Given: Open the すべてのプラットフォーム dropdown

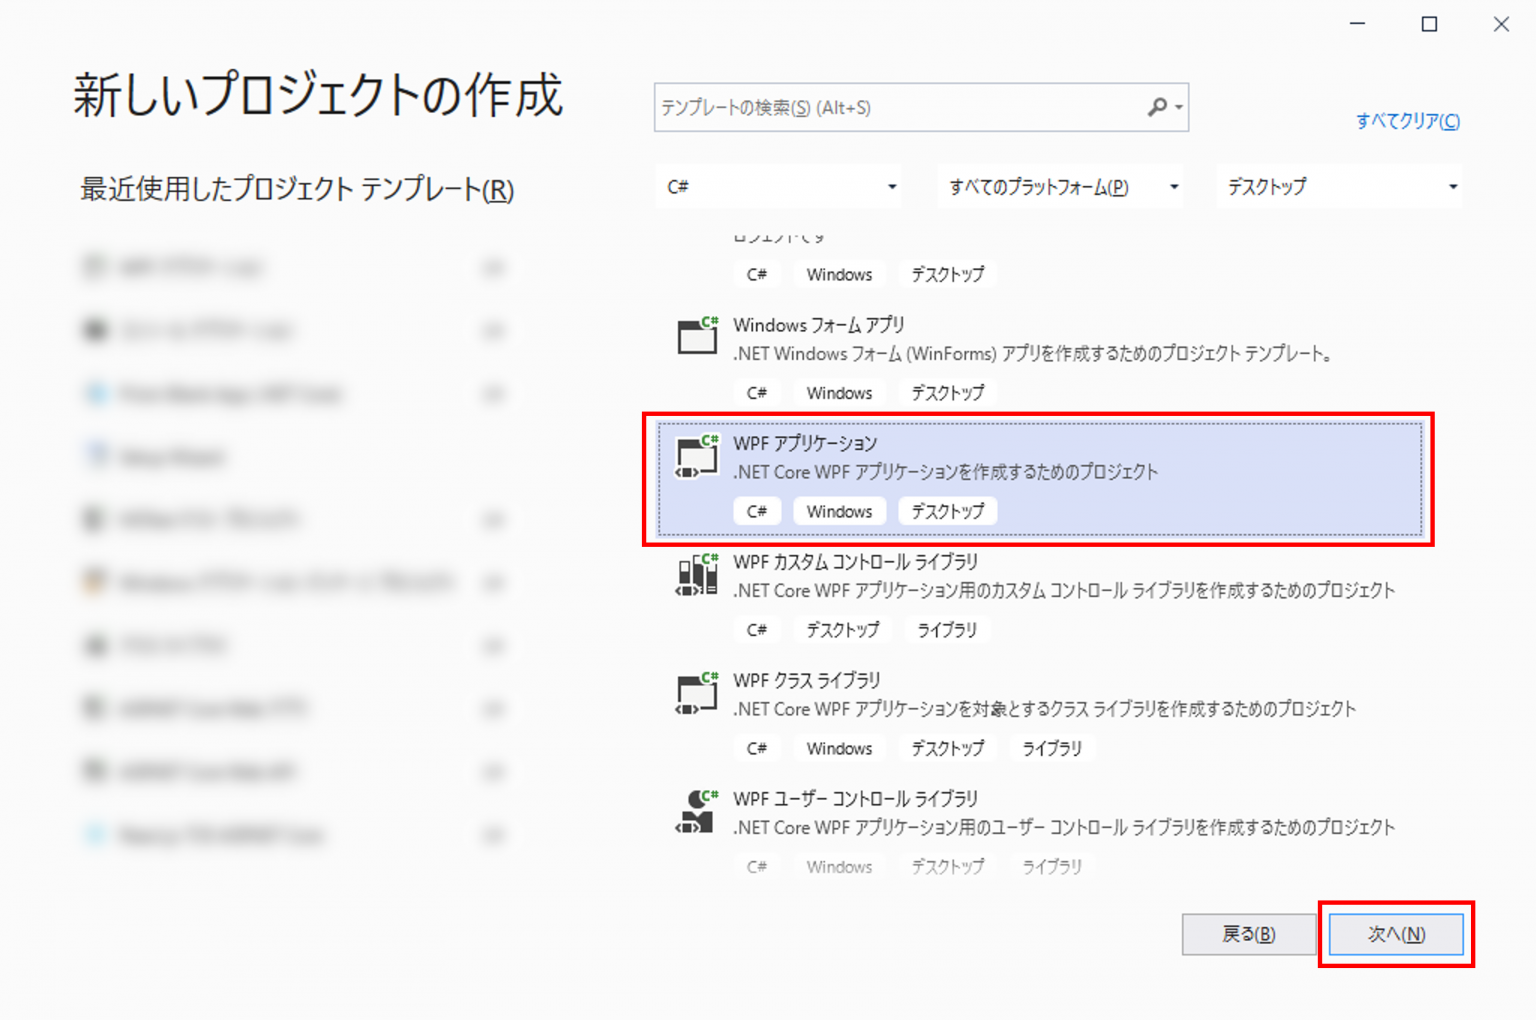Looking at the screenshot, I should coord(1060,186).
